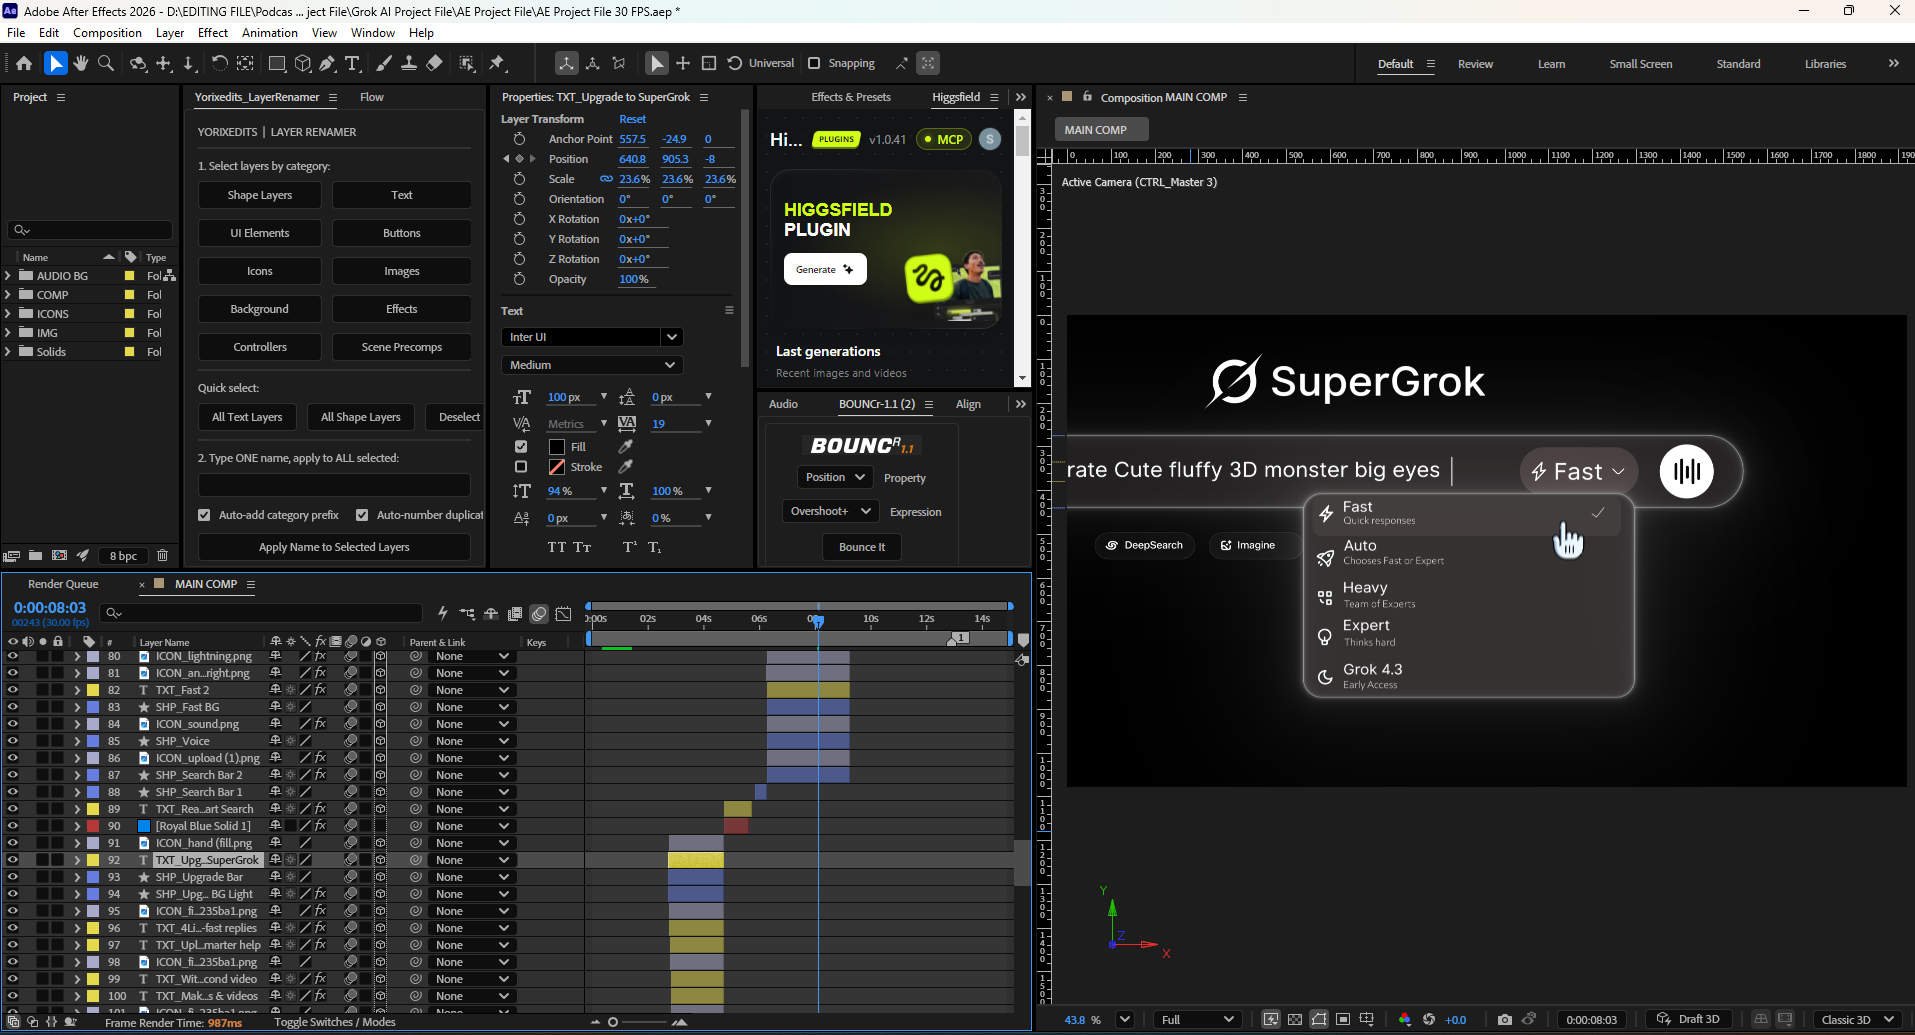The image size is (1915, 1035).
Task: Click the Fill eyedropper icon
Action: 626,446
